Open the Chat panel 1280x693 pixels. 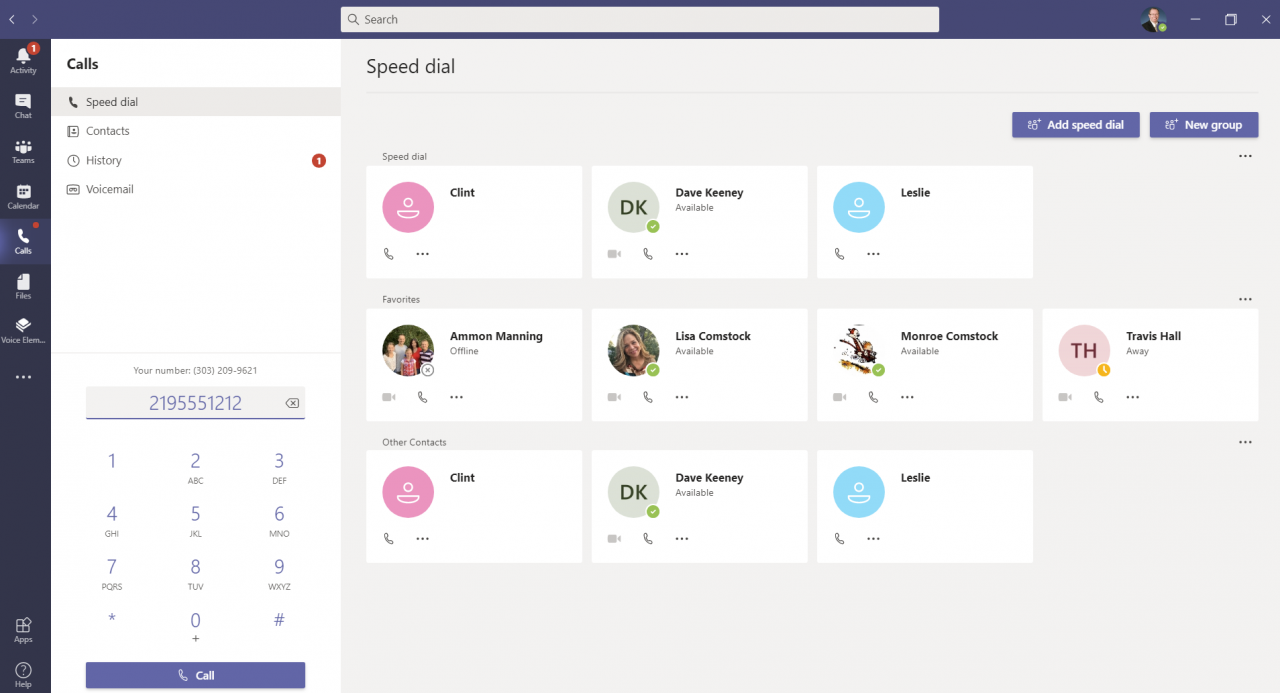pos(23,104)
